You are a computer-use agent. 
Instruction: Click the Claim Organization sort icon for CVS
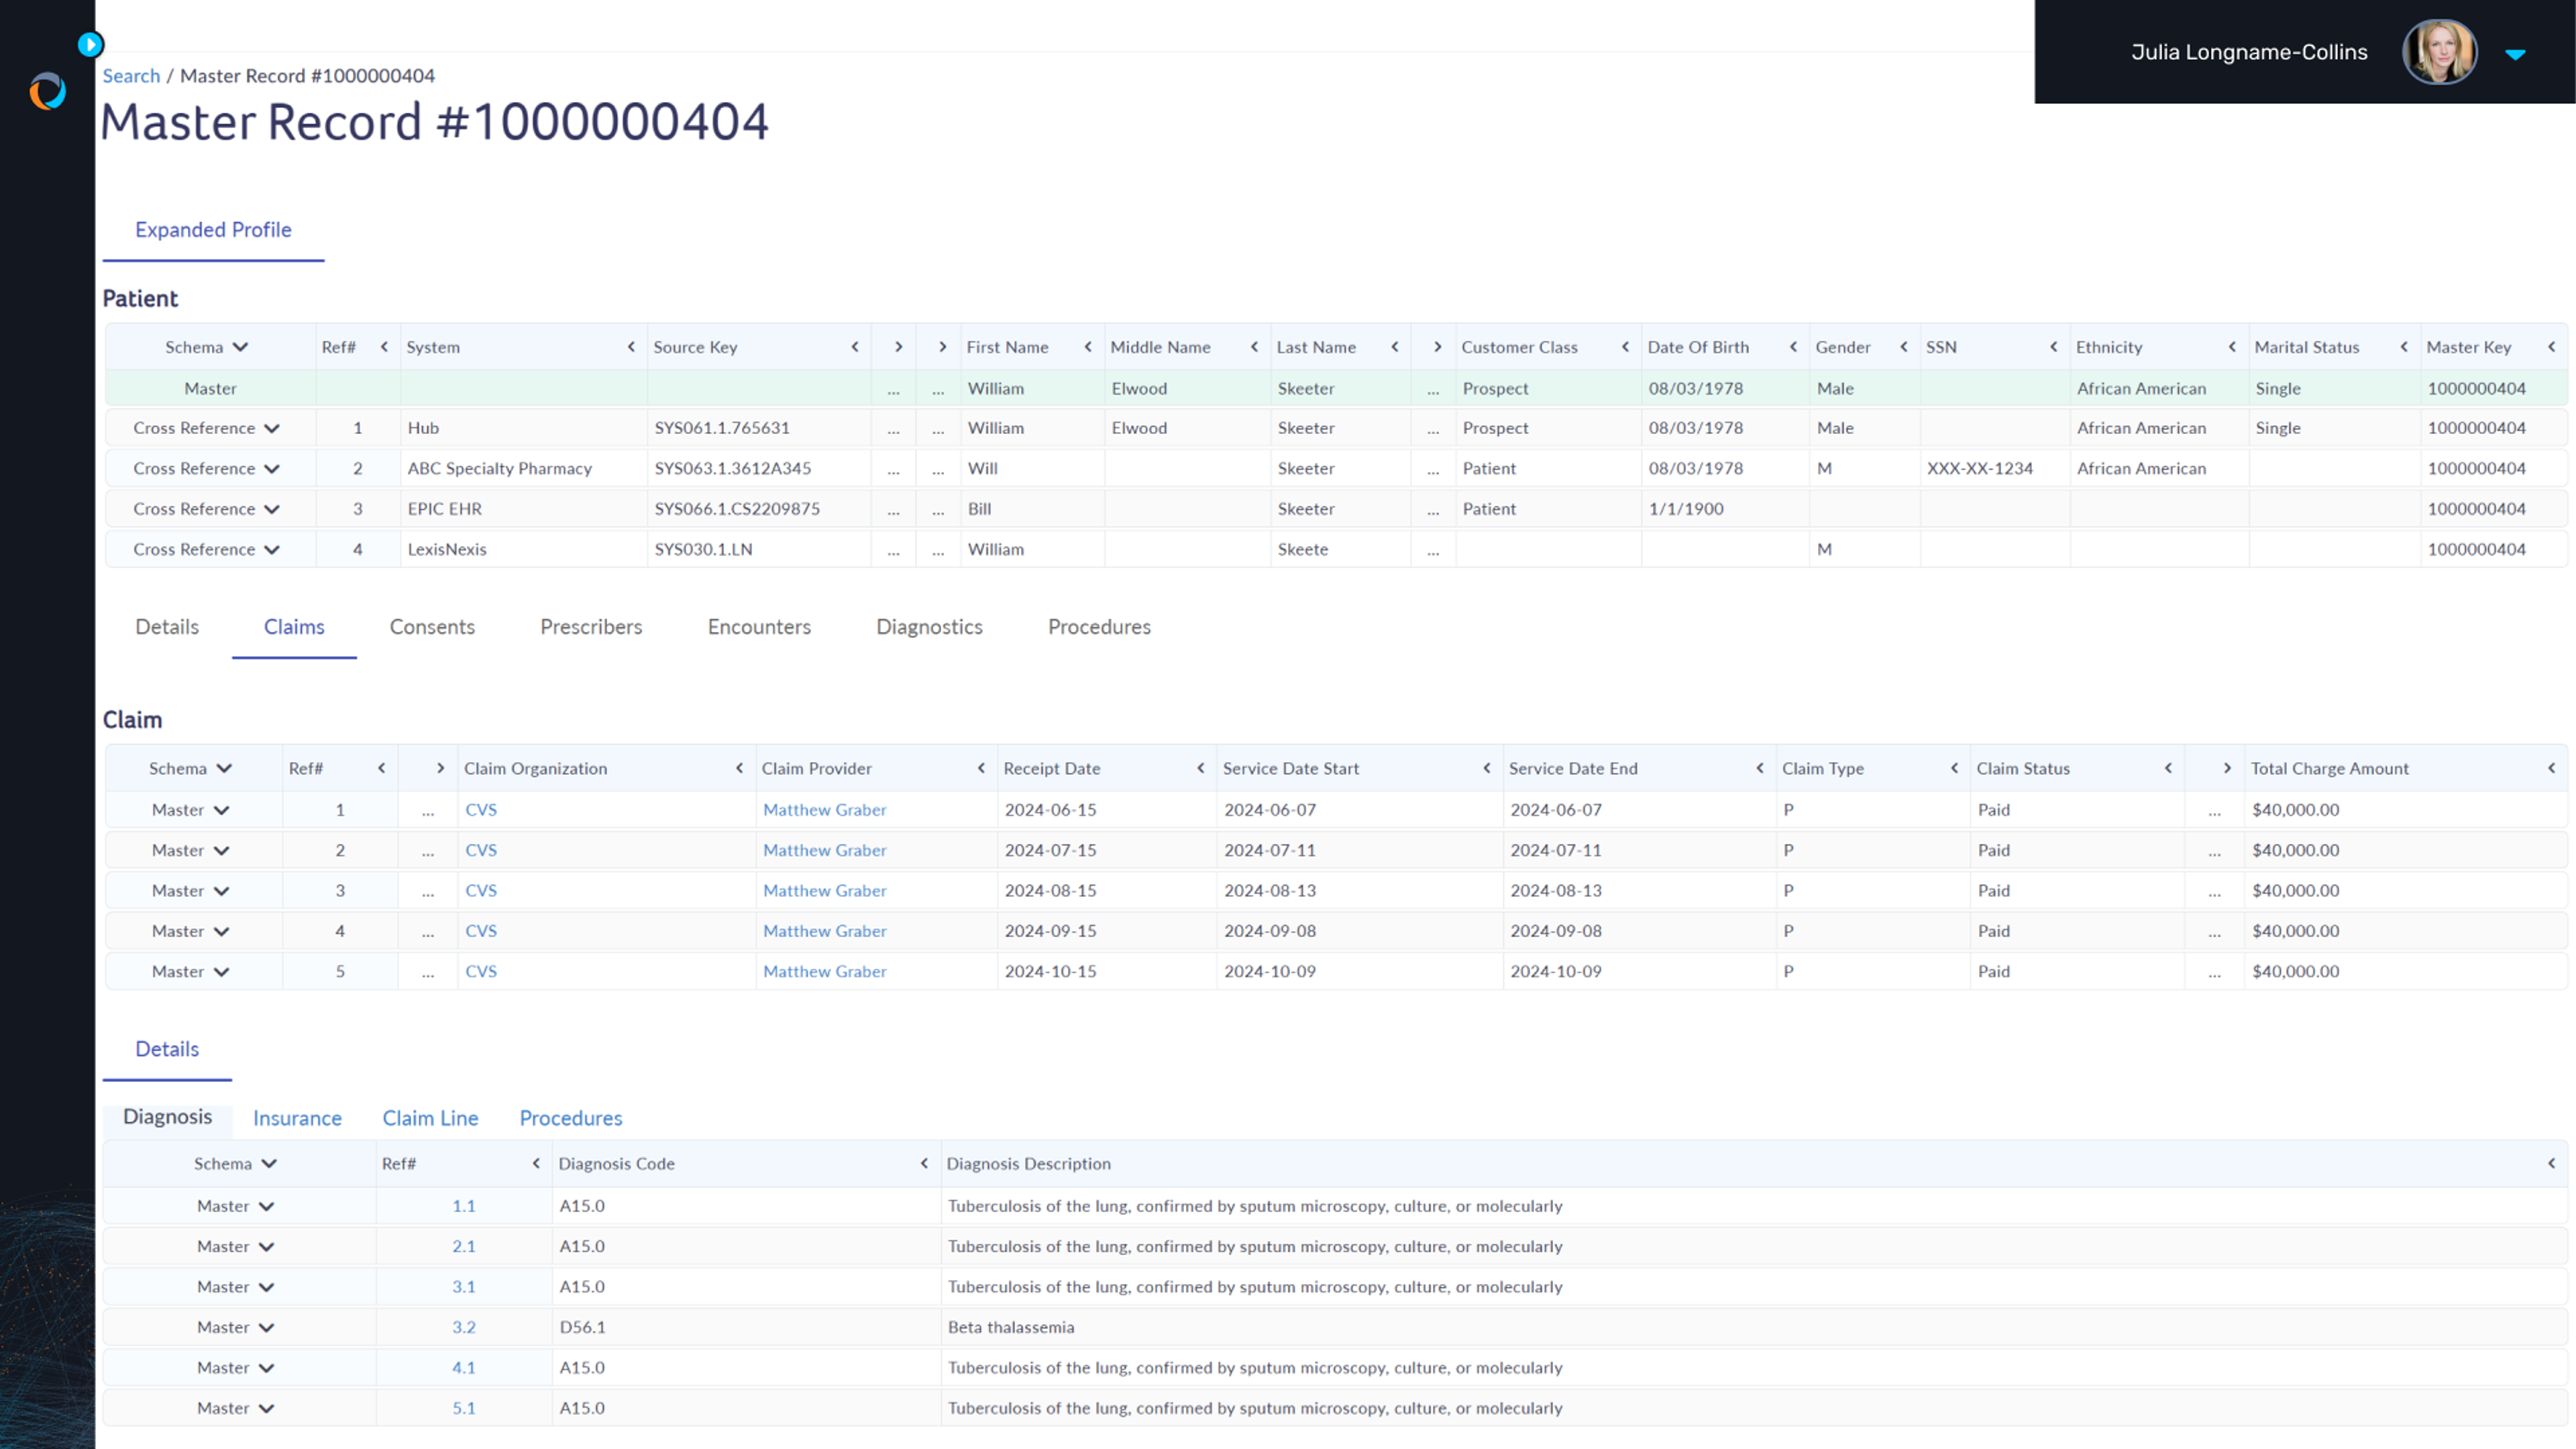[739, 768]
